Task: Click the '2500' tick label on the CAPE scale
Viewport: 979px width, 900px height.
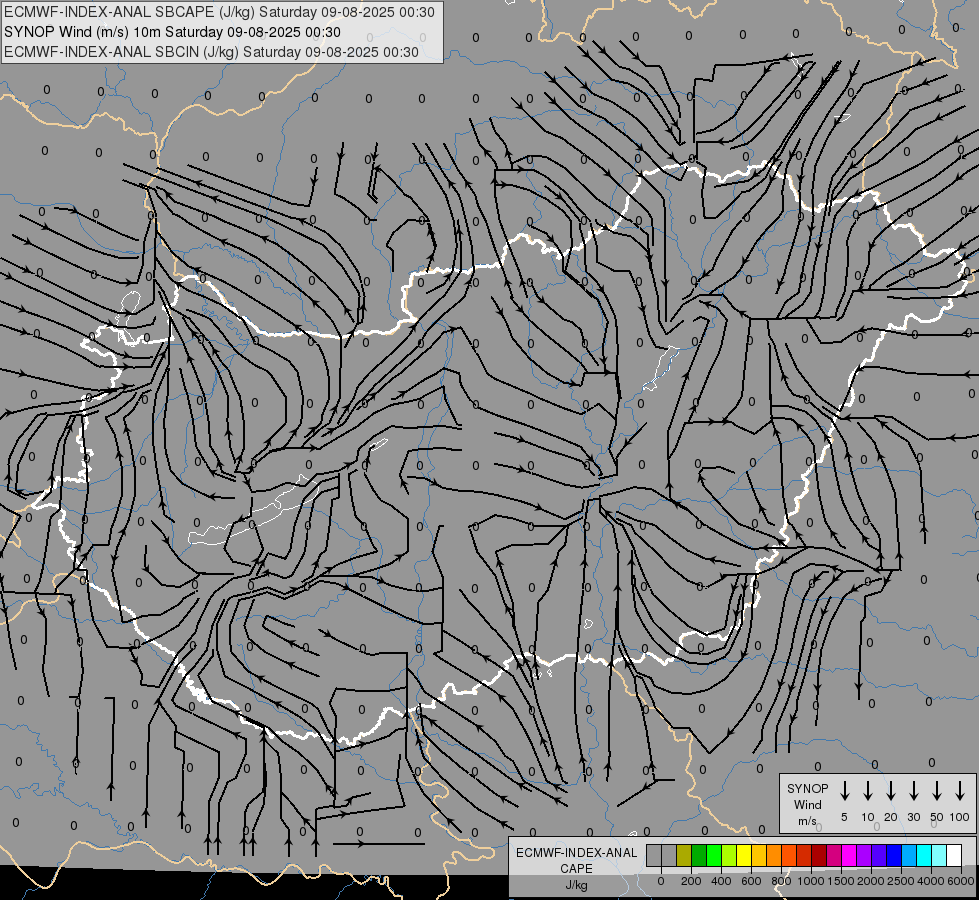Action: [901, 881]
